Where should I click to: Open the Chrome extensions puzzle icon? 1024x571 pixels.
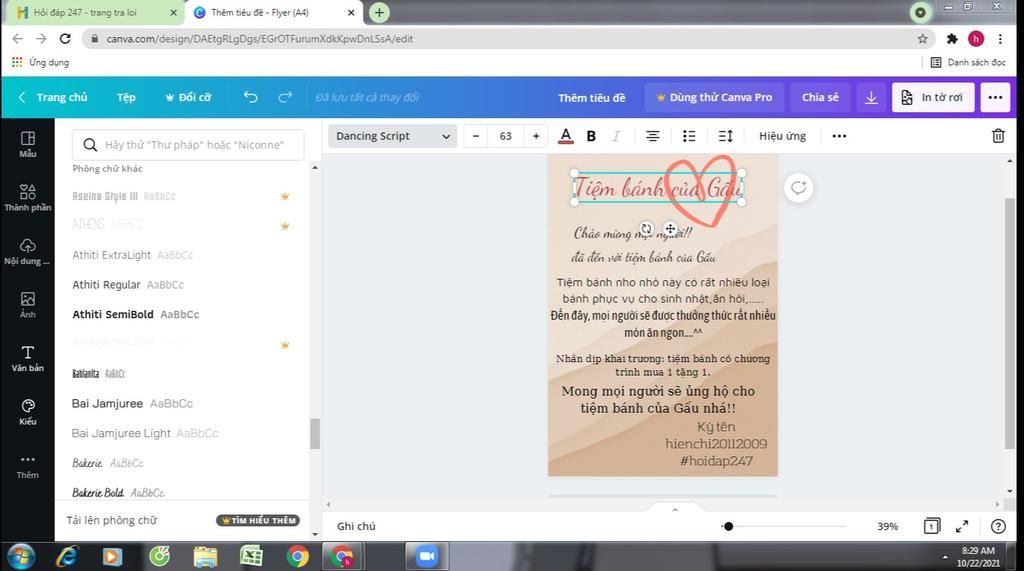[x=952, y=39]
